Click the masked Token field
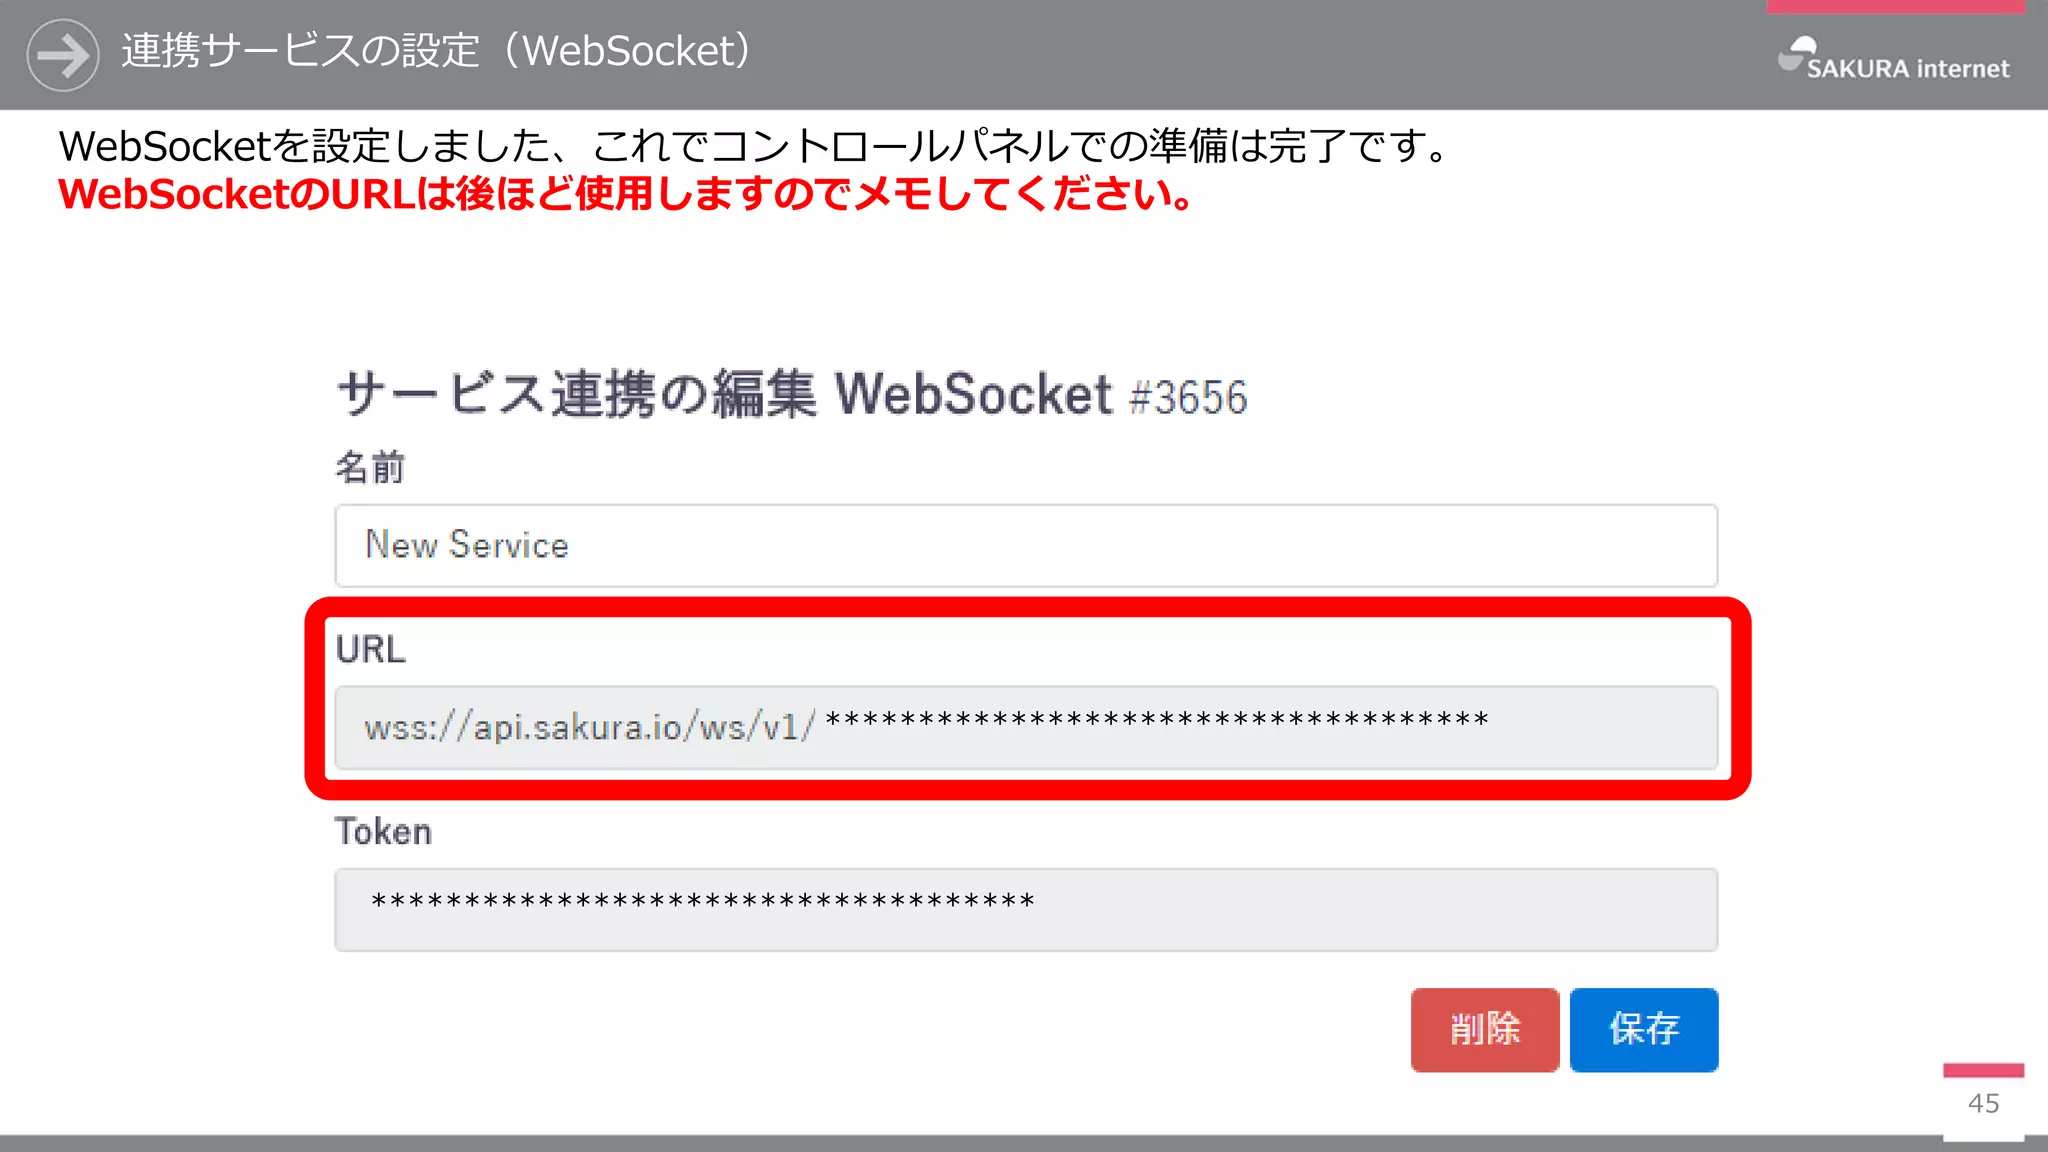 [x=1026, y=910]
